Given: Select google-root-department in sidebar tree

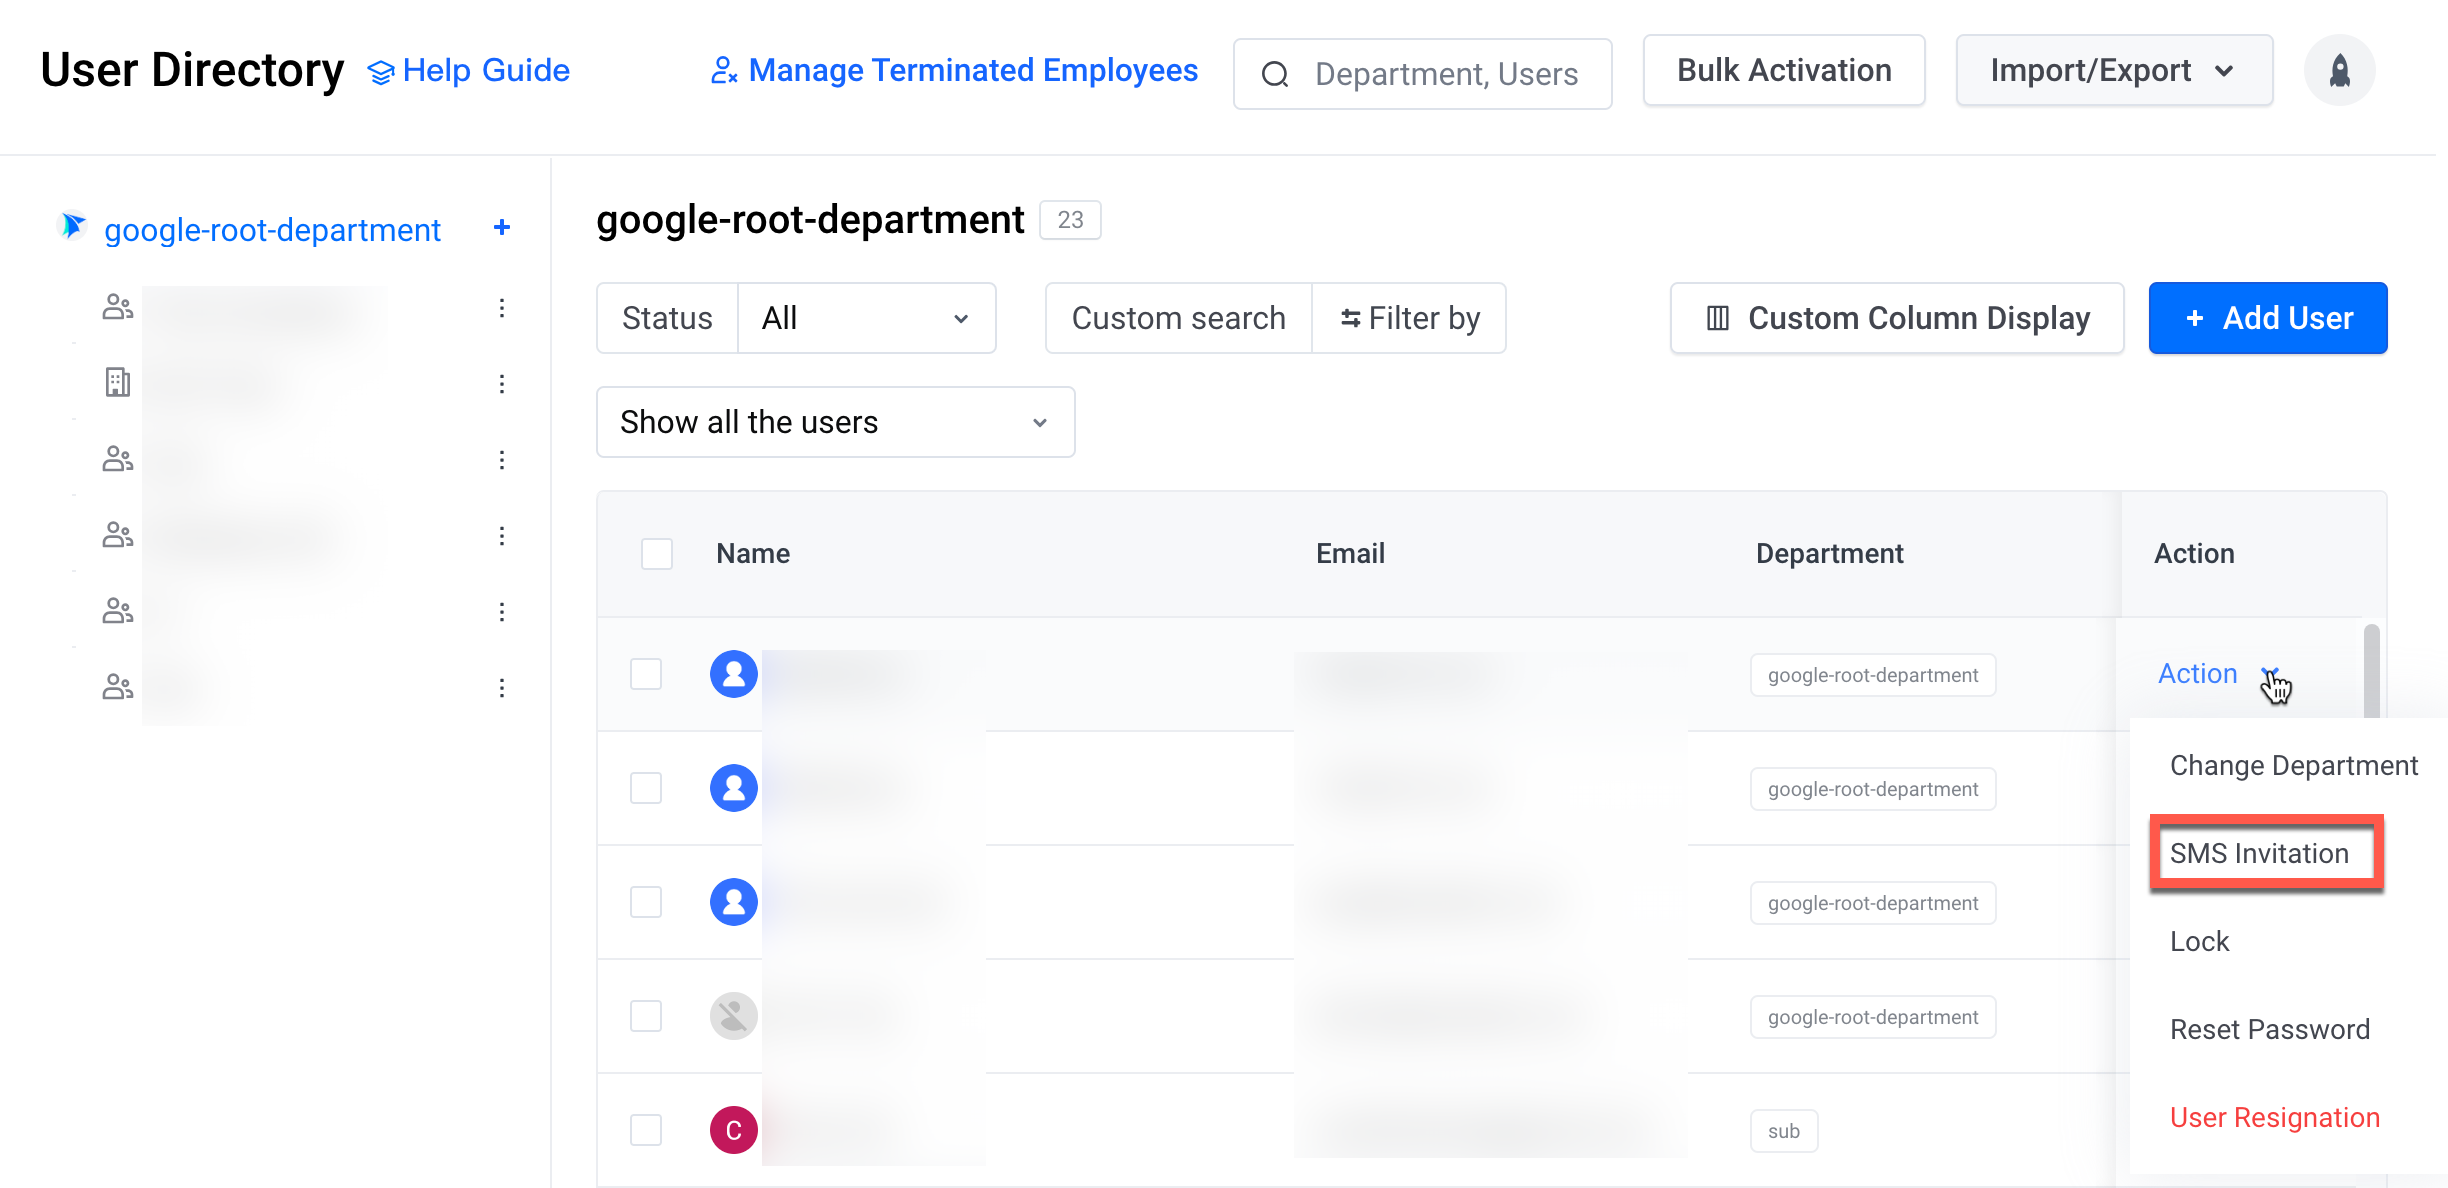Looking at the screenshot, I should pyautogui.click(x=272, y=230).
